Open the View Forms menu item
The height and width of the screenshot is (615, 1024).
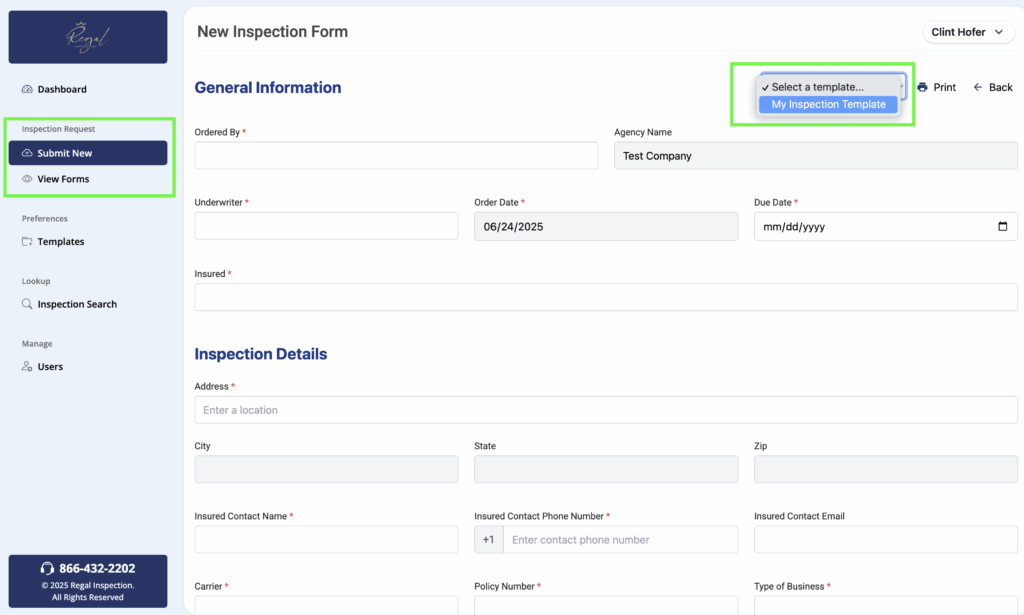63,179
